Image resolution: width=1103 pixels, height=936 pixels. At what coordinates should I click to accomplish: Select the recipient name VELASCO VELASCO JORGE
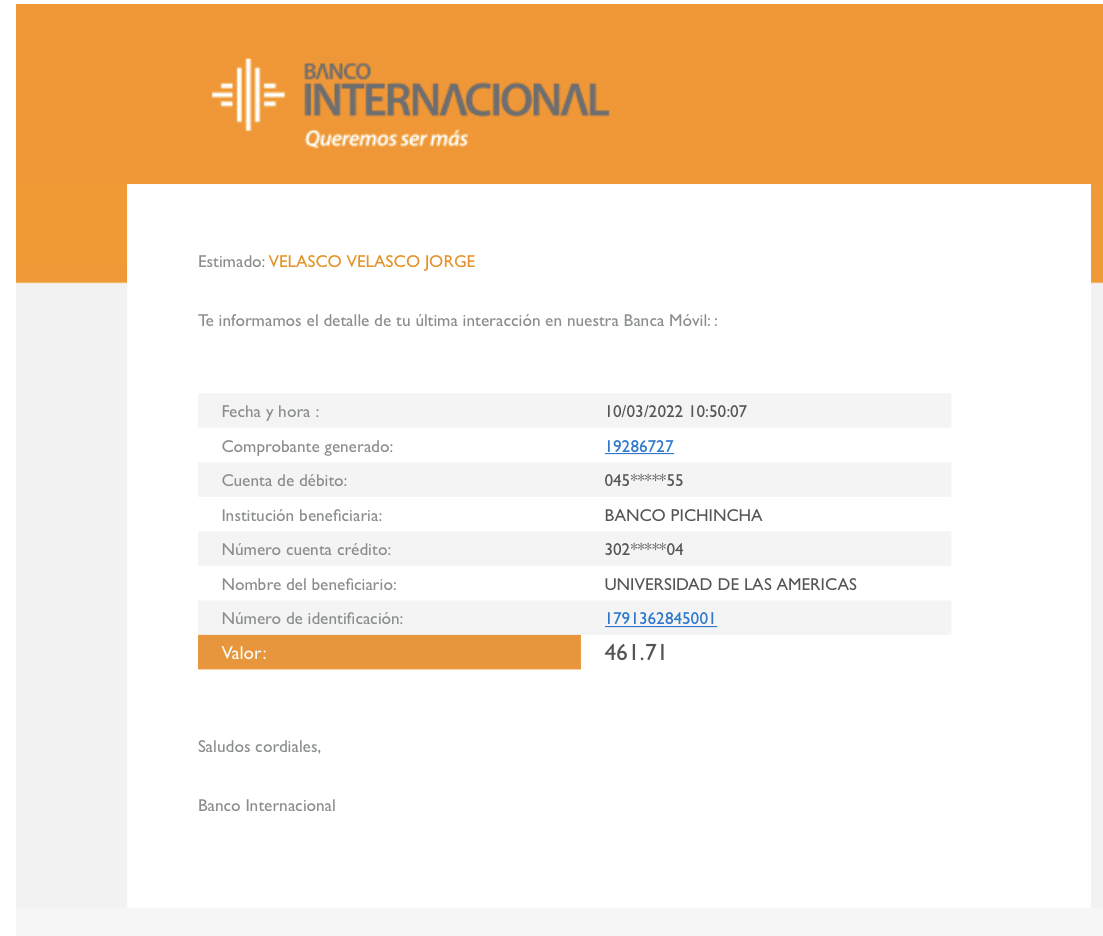pos(372,262)
